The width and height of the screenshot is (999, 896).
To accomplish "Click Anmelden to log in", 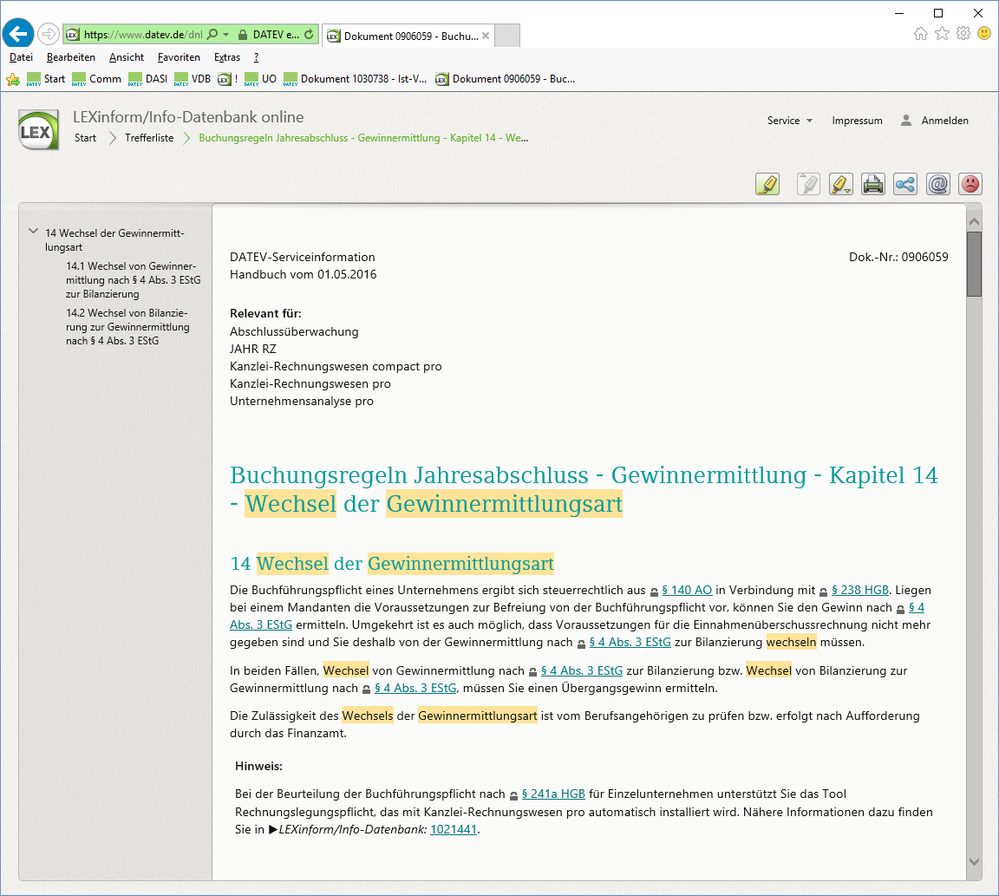I will pyautogui.click(x=934, y=120).
